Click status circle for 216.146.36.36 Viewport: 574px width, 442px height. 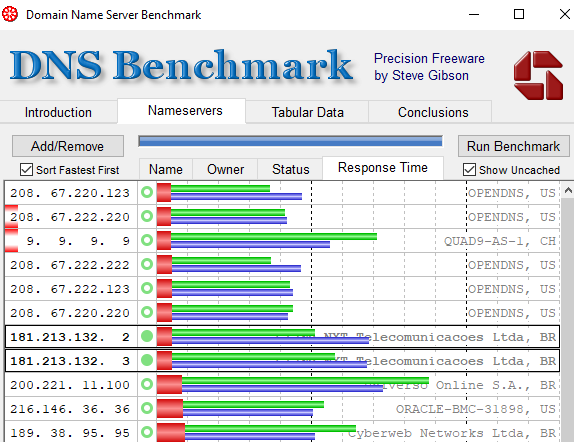147,408
